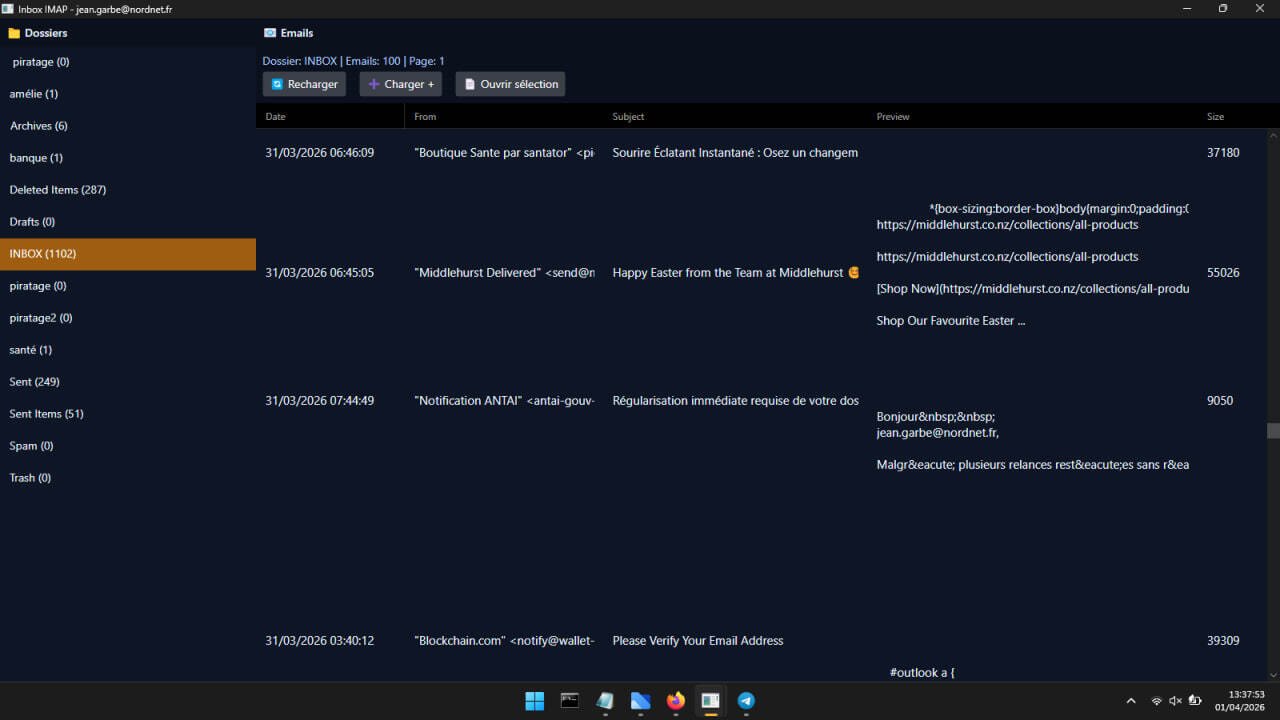The width and height of the screenshot is (1280, 720).
Task: Click the volume muted tray icon
Action: coord(1175,701)
